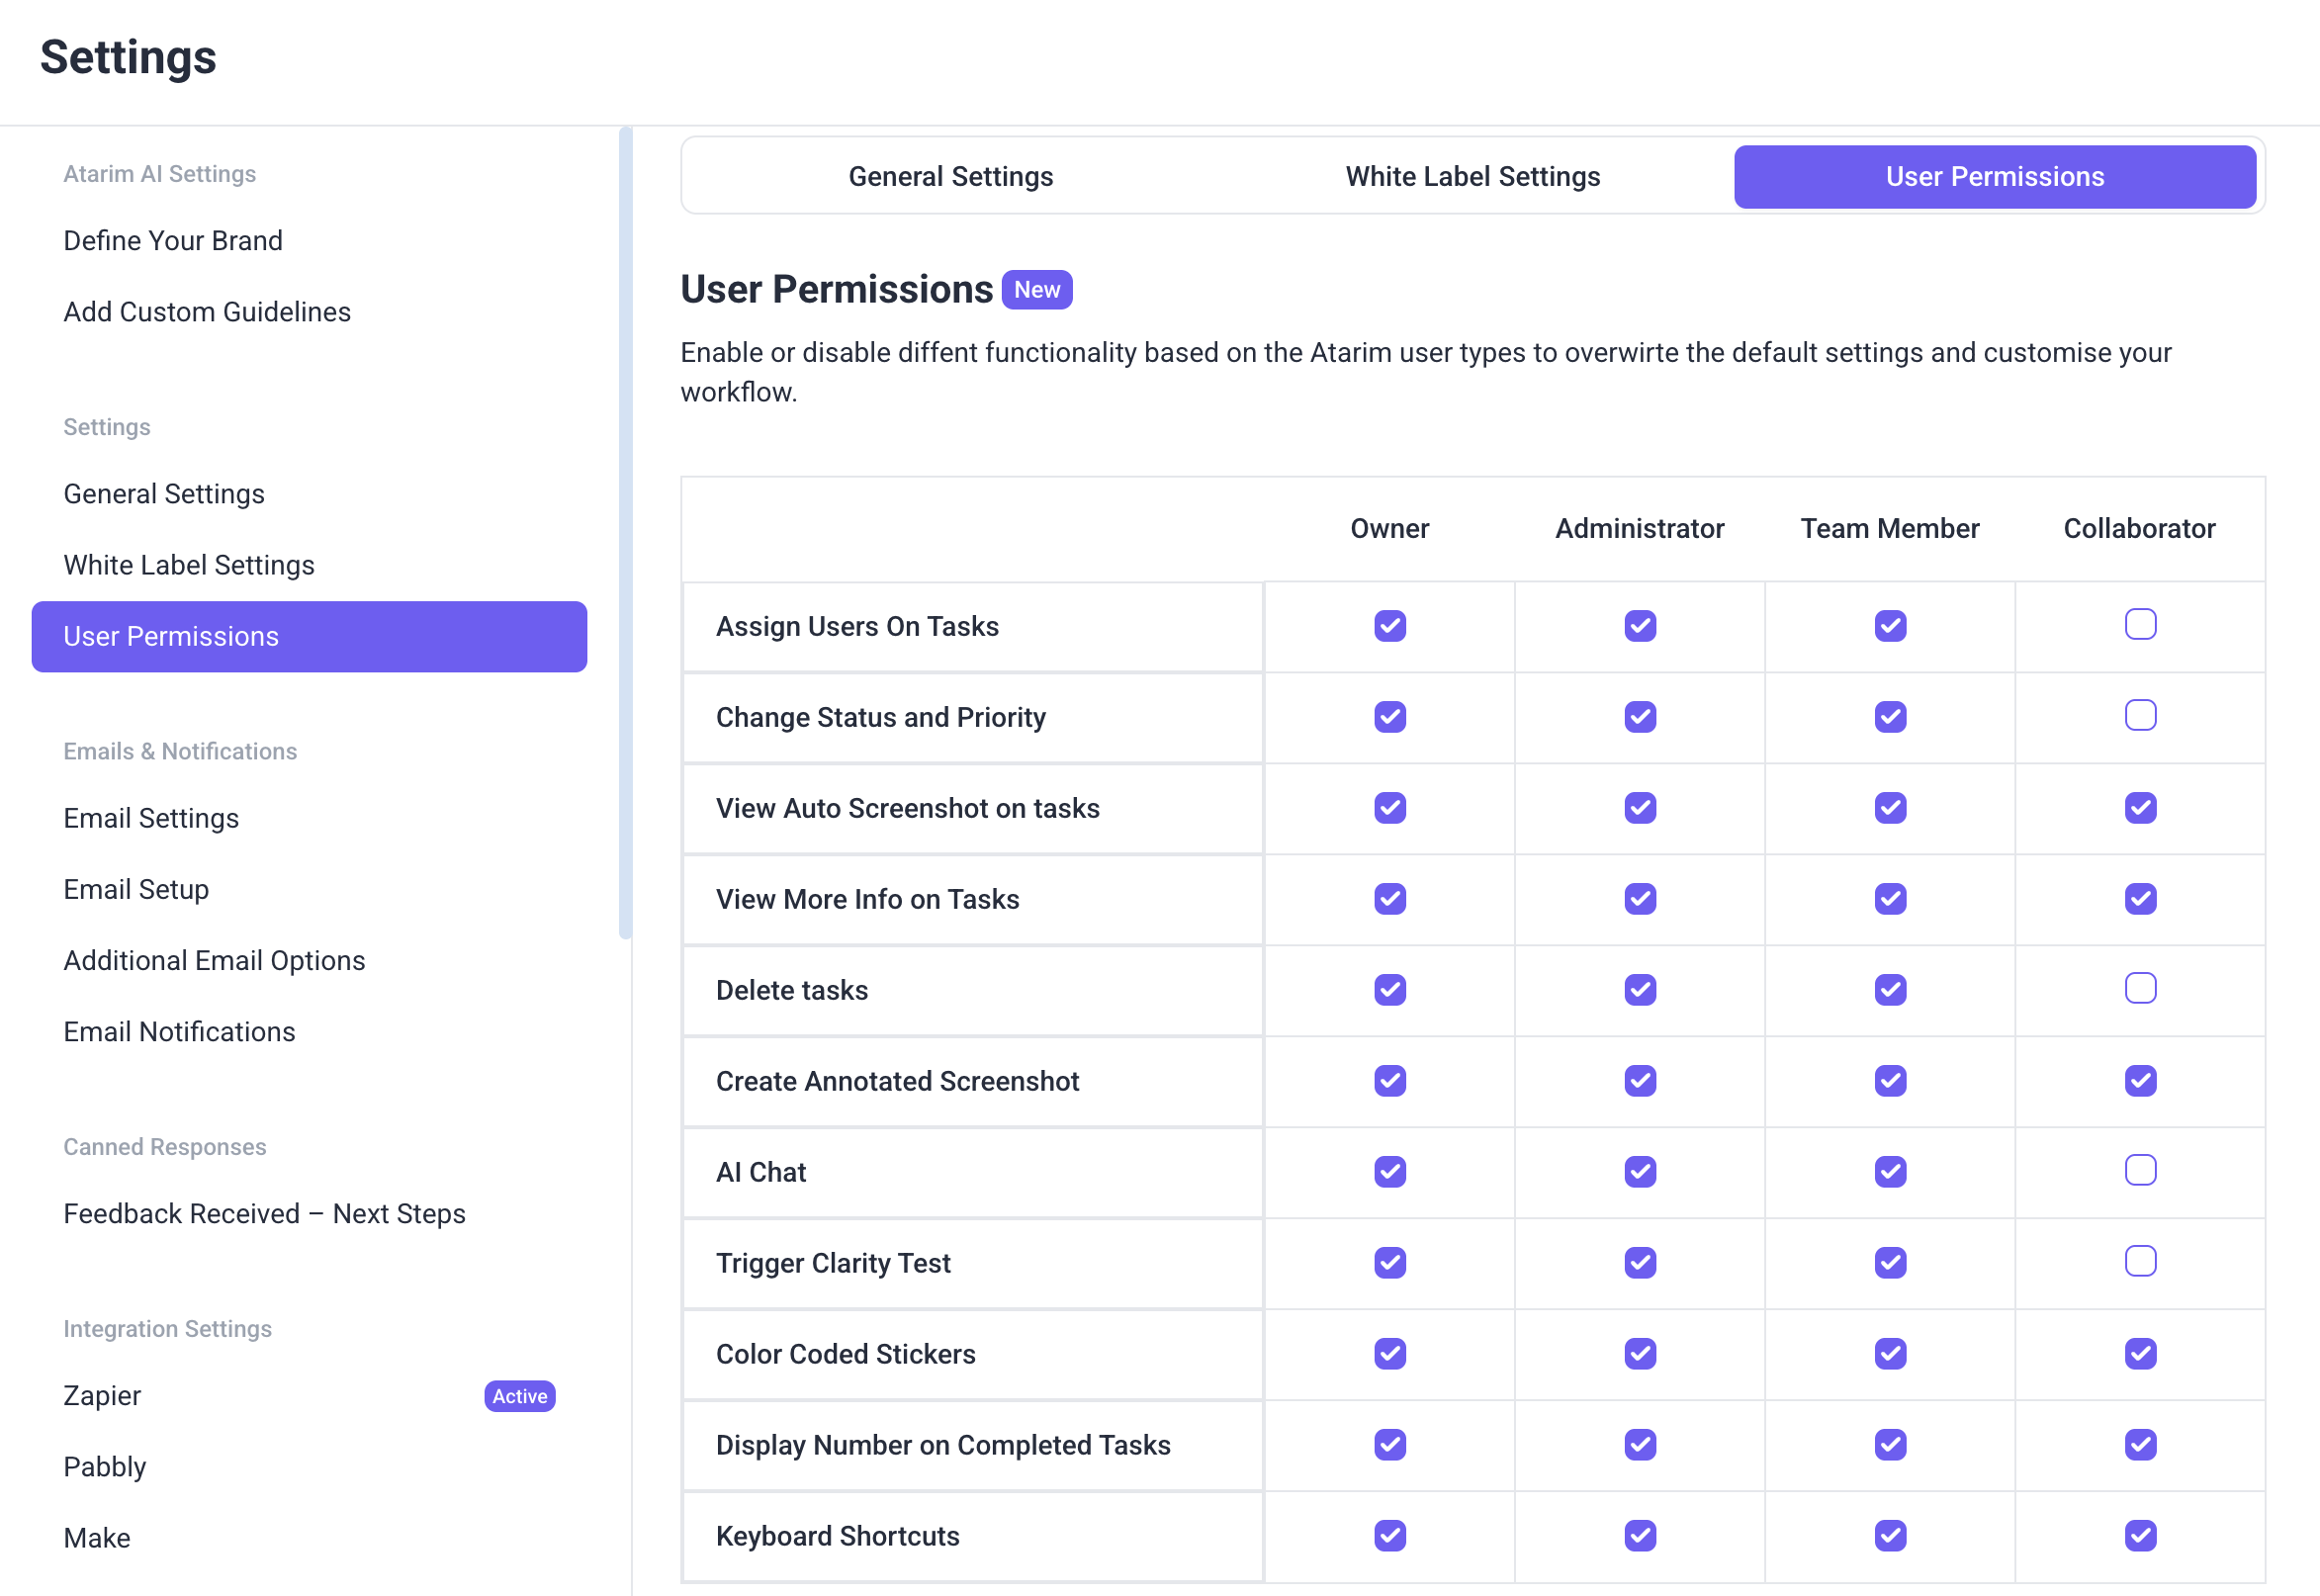
Task: Open Define Your Brand in sidebar
Action: 173,241
